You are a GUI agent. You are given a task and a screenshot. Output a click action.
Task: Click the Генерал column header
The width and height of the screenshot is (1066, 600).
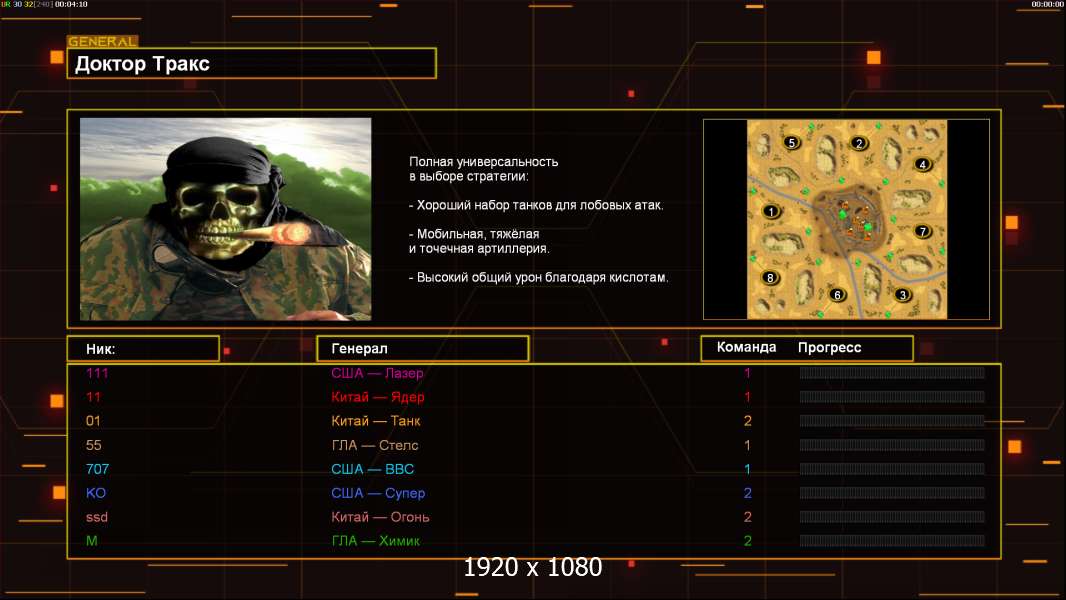pyautogui.click(x=423, y=349)
